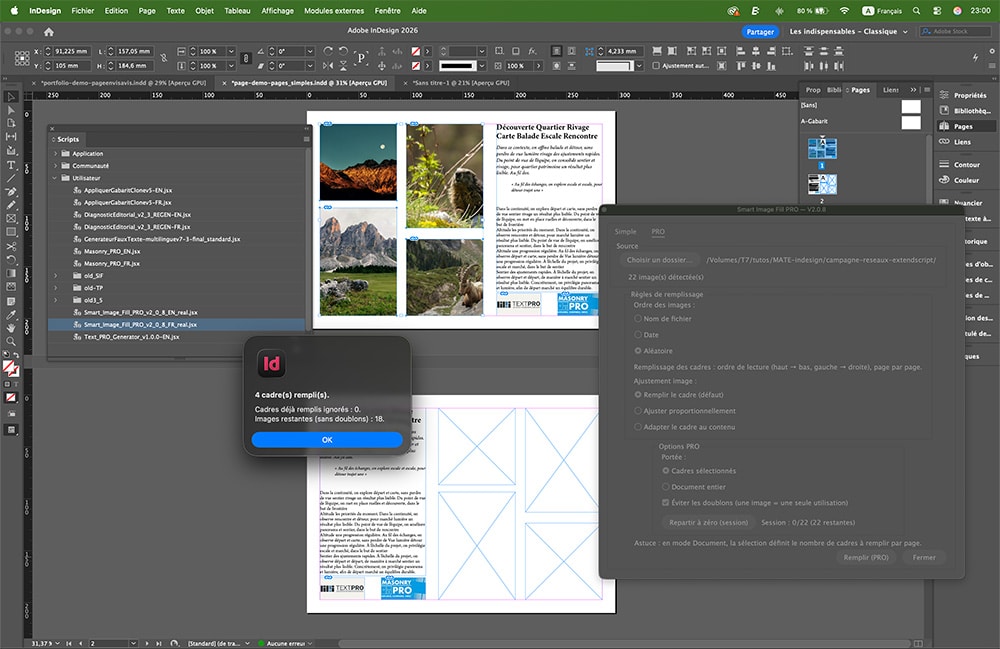Screen dimensions: 1000x649
Task: Open the Scripts panel flyout menu
Action: [x=307, y=139]
